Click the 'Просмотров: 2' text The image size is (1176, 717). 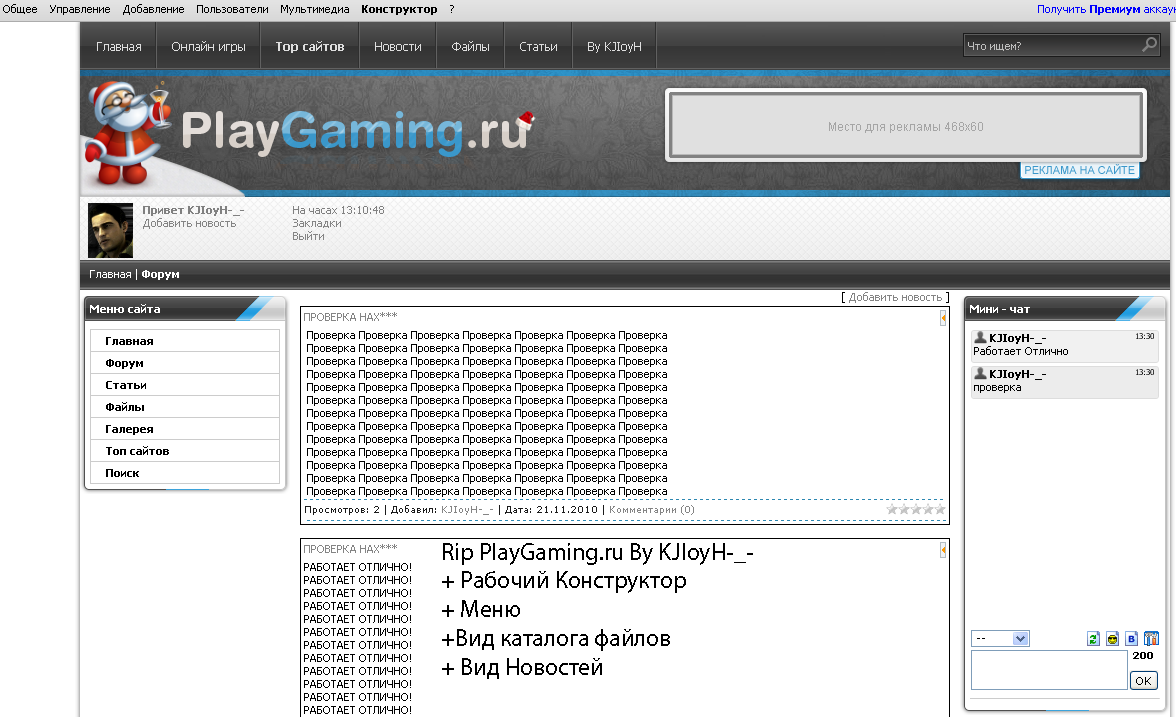pos(342,509)
